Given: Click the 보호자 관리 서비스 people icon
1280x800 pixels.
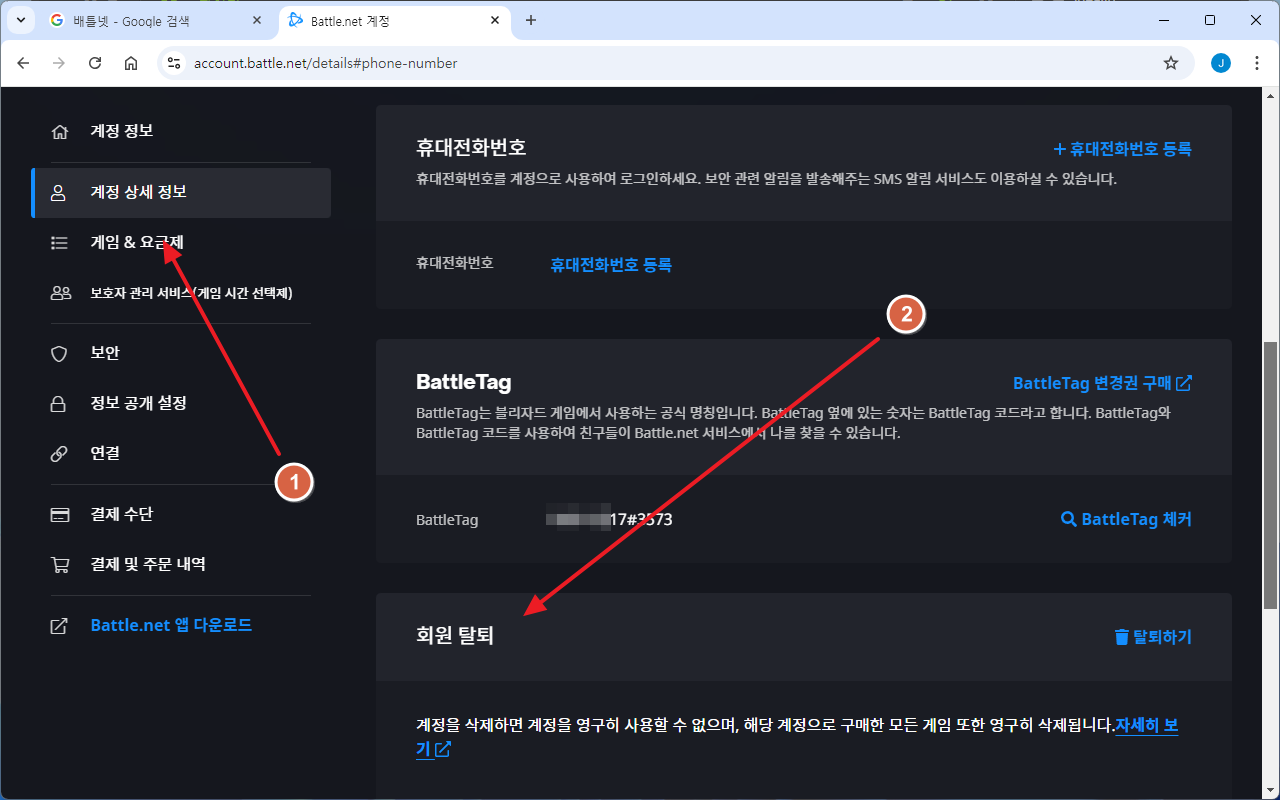Looking at the screenshot, I should [x=60, y=293].
